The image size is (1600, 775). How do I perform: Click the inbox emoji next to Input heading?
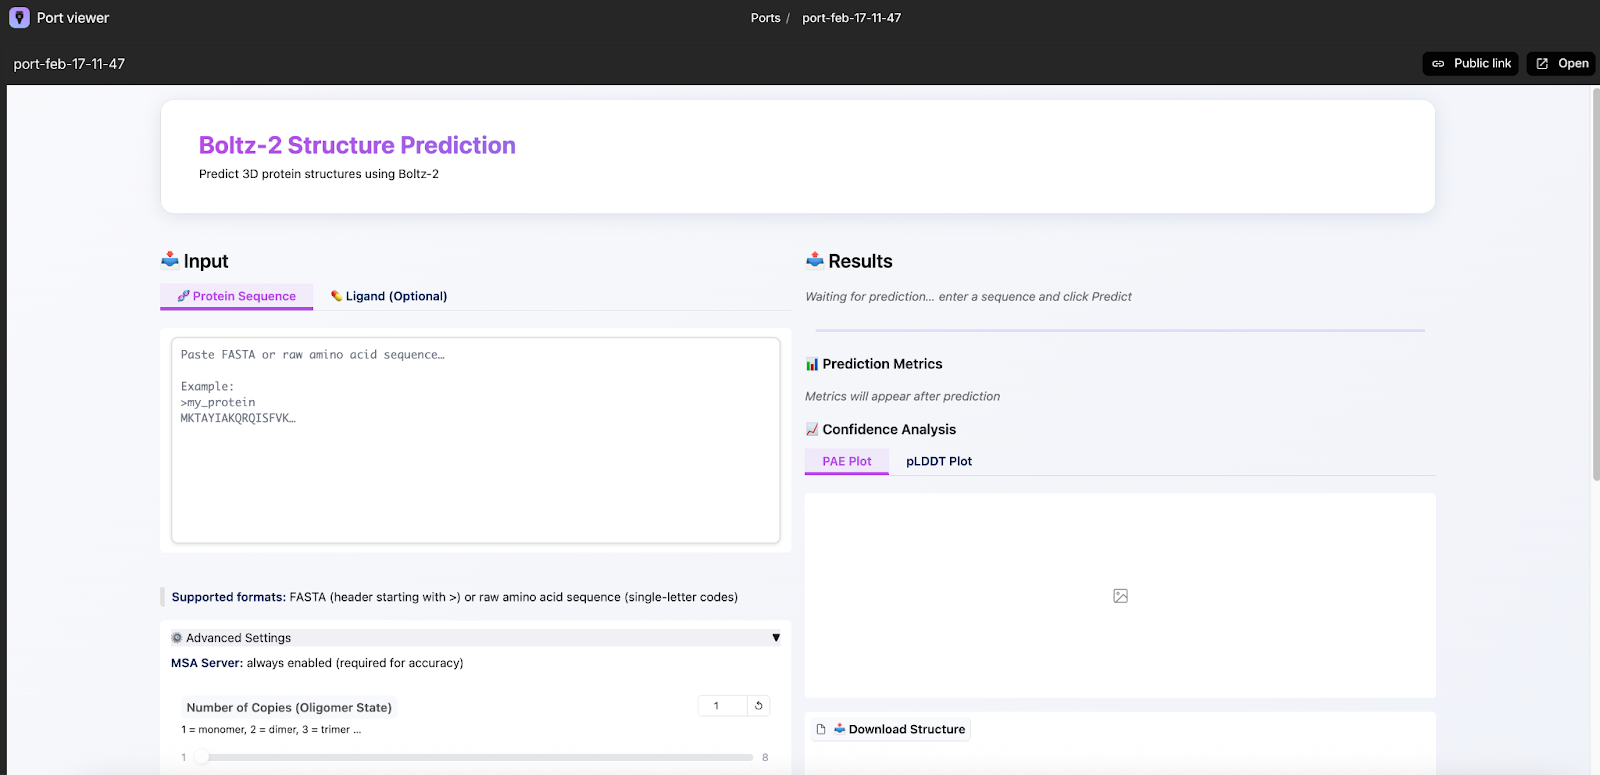170,260
